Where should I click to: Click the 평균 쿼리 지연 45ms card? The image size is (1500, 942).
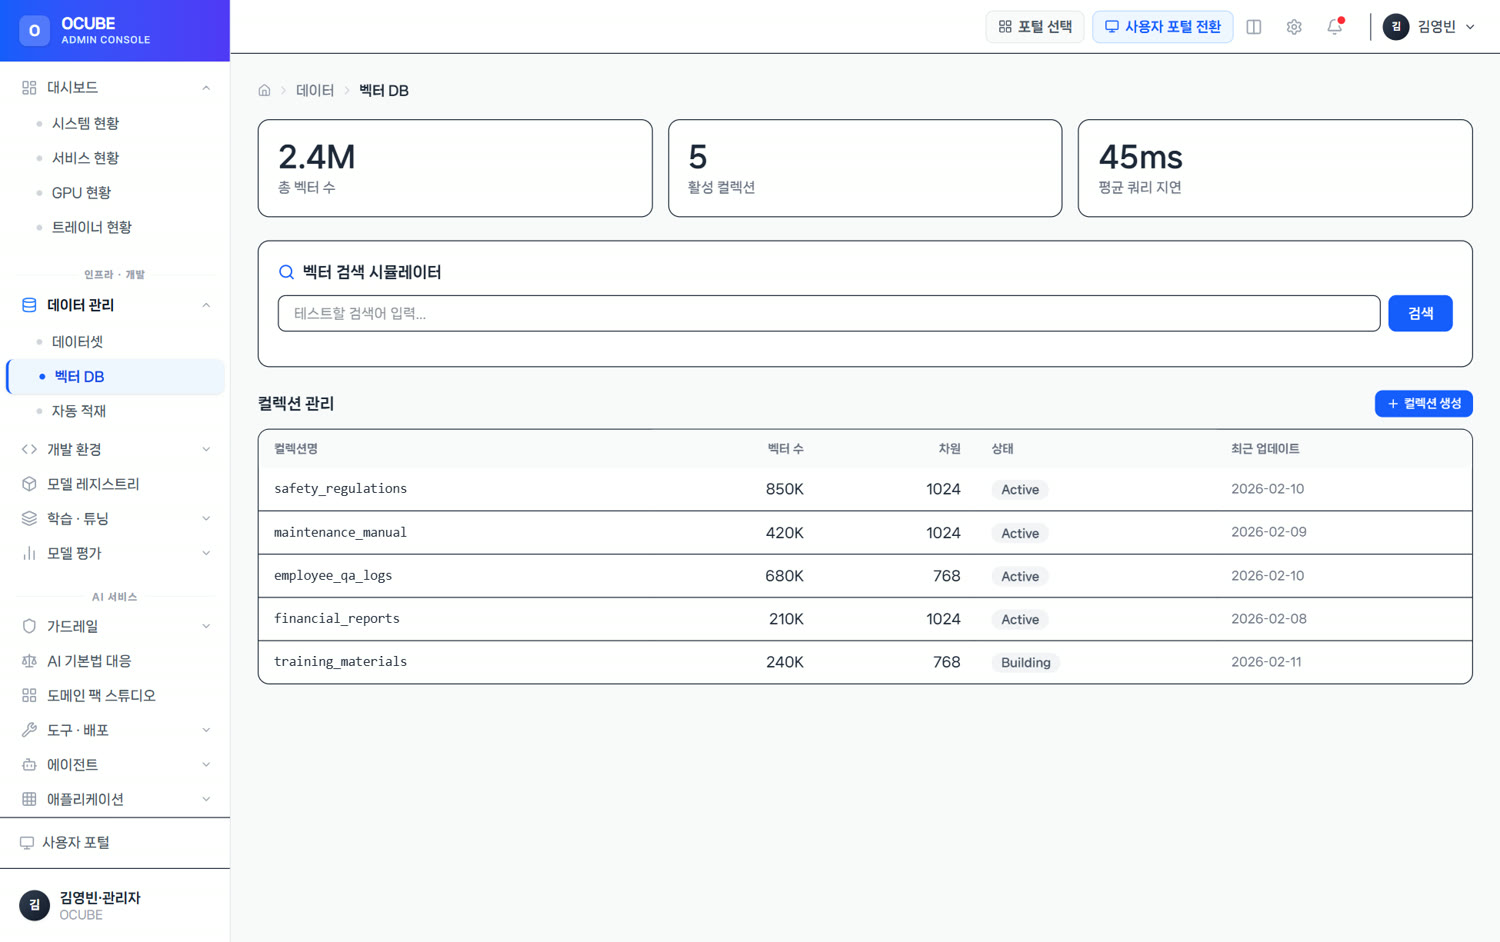pos(1275,168)
